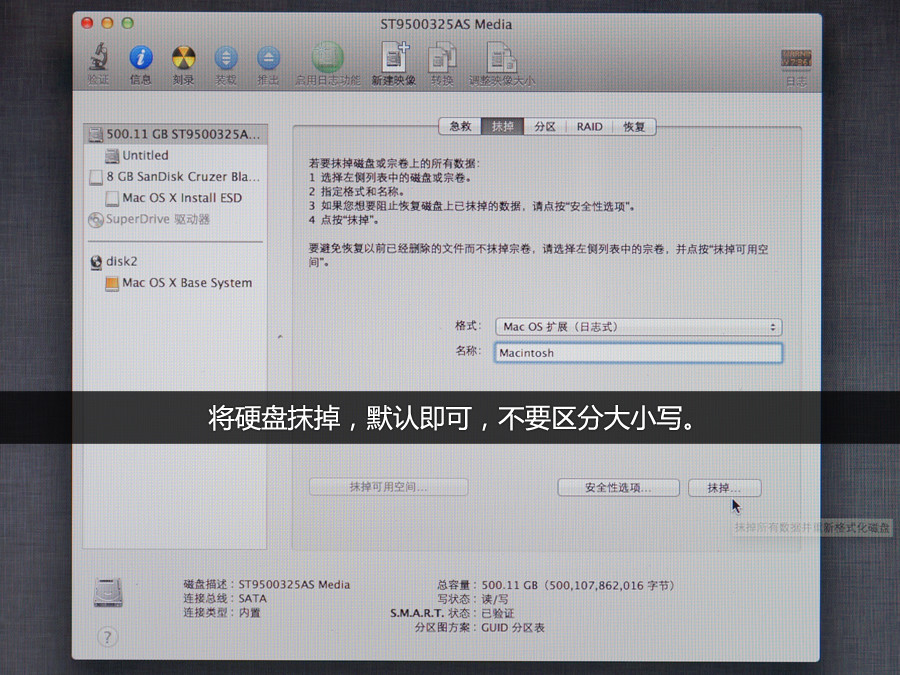Select the SuperDrive (驱动器) entry
This screenshot has width=900, height=675.
176,219
